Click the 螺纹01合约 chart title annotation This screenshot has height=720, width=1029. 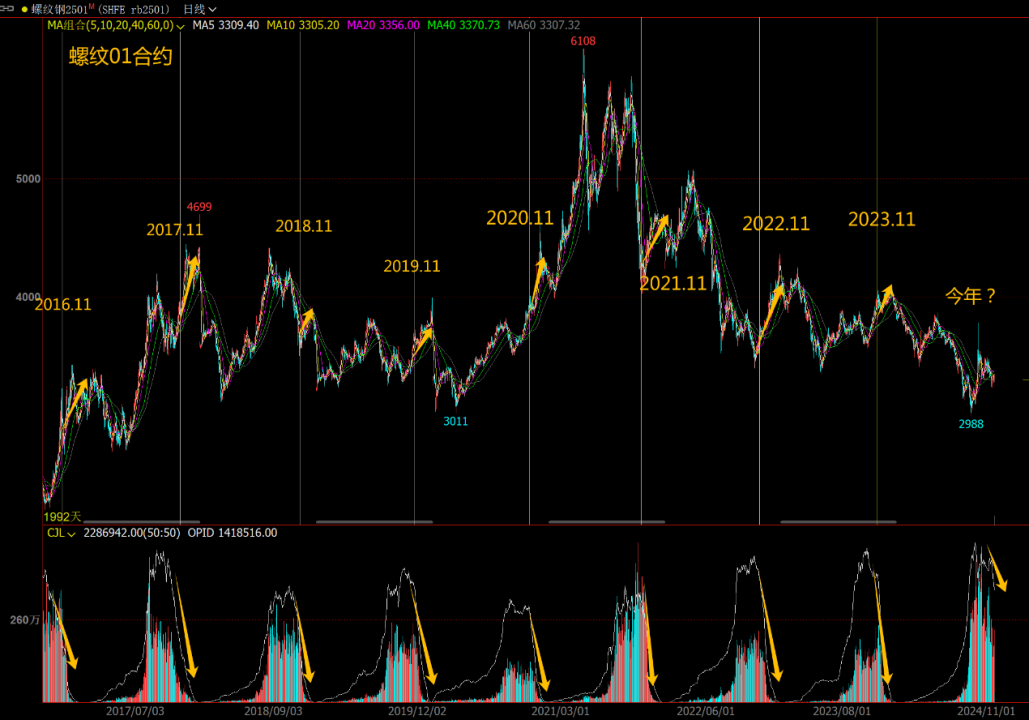click(x=121, y=56)
